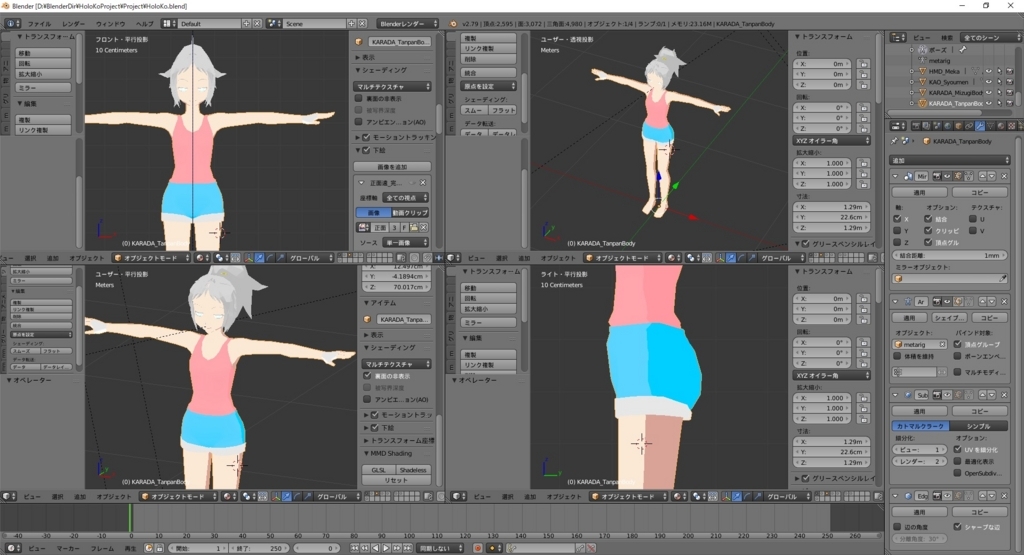Toggle the Mirror クリッピング checkbox
This screenshot has width=1024, height=555.
[928, 230]
